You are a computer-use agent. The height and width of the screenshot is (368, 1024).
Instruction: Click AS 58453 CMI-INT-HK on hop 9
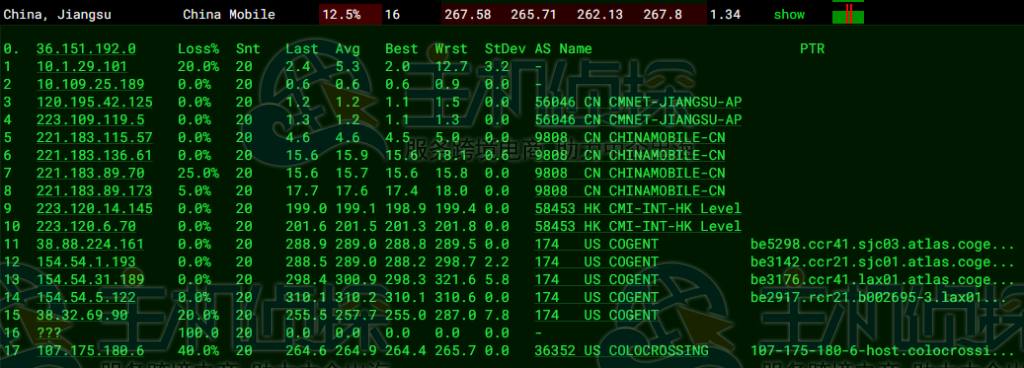click(638, 209)
